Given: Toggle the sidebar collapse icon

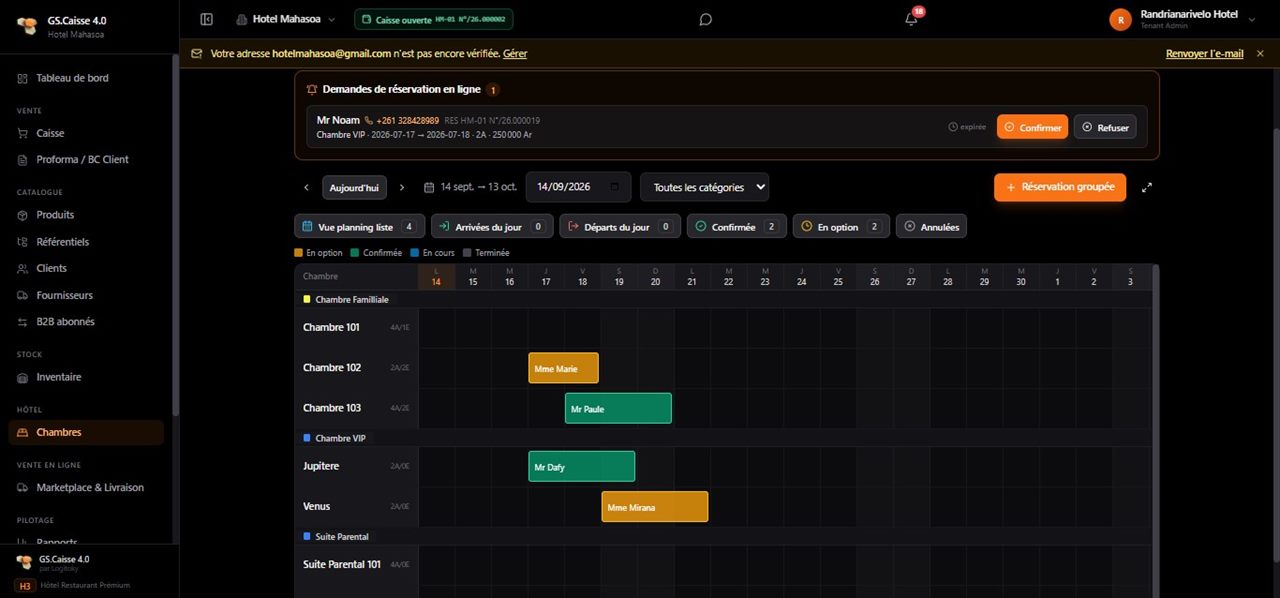Looking at the screenshot, I should coord(207,19).
